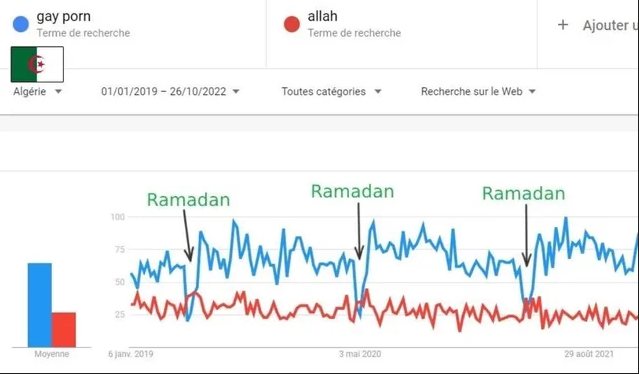This screenshot has width=639, height=374.
Task: Open the date range 01/01/2019 – 26/10/2022 dropdown
Action: click(x=170, y=92)
